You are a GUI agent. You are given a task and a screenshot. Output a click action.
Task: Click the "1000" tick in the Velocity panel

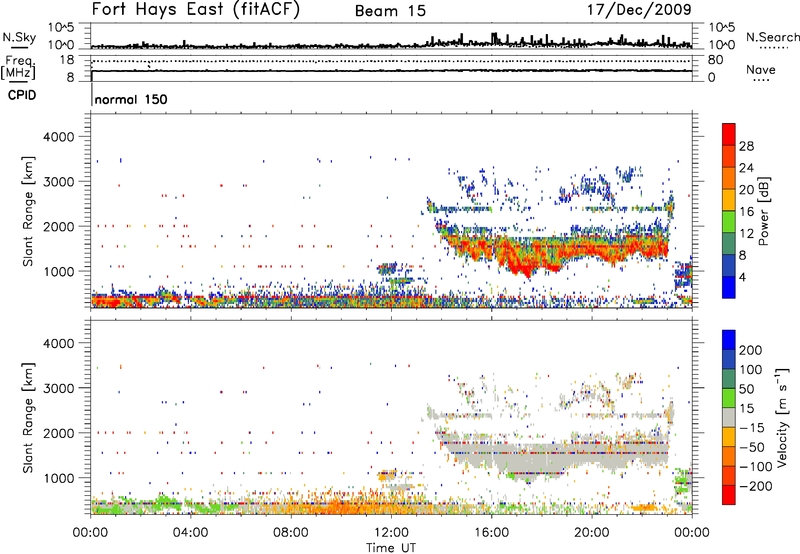point(58,478)
